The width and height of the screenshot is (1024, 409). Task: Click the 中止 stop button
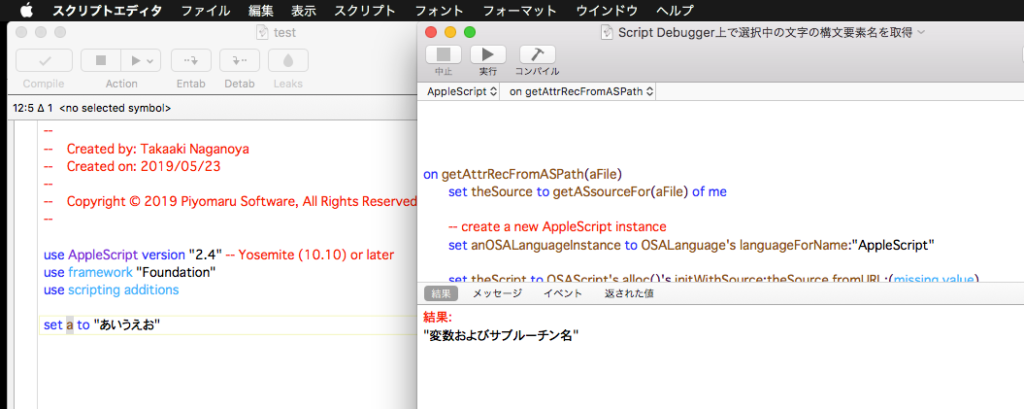click(443, 54)
